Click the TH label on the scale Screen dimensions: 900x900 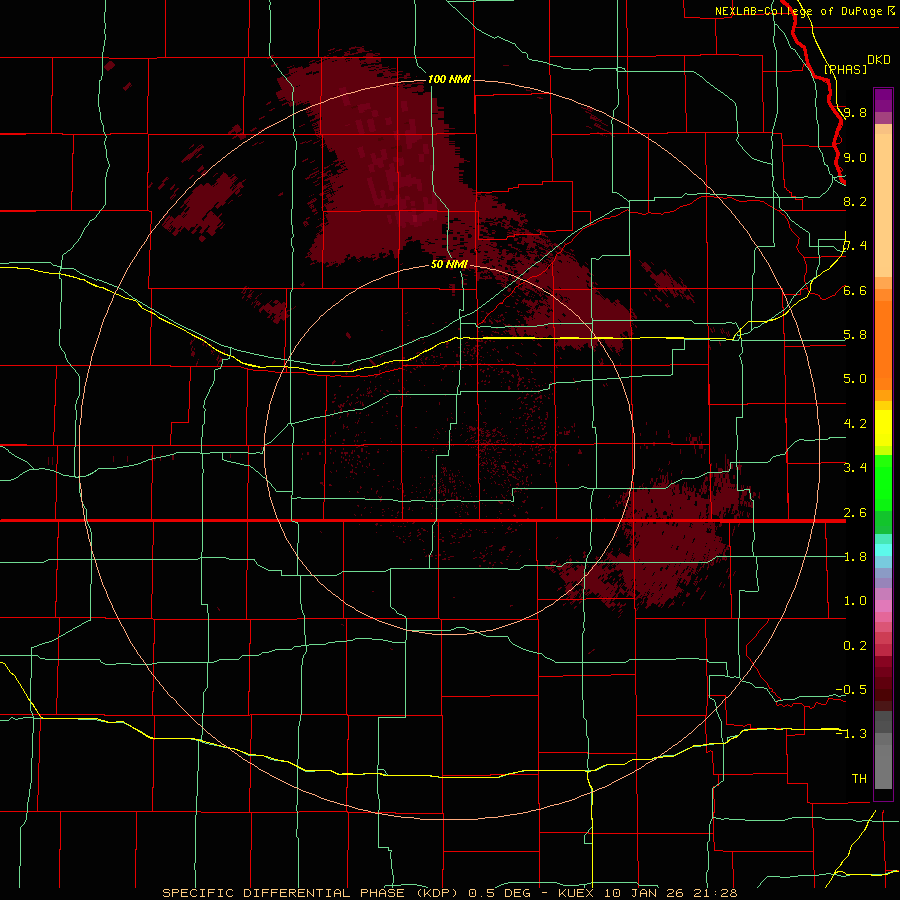(859, 779)
